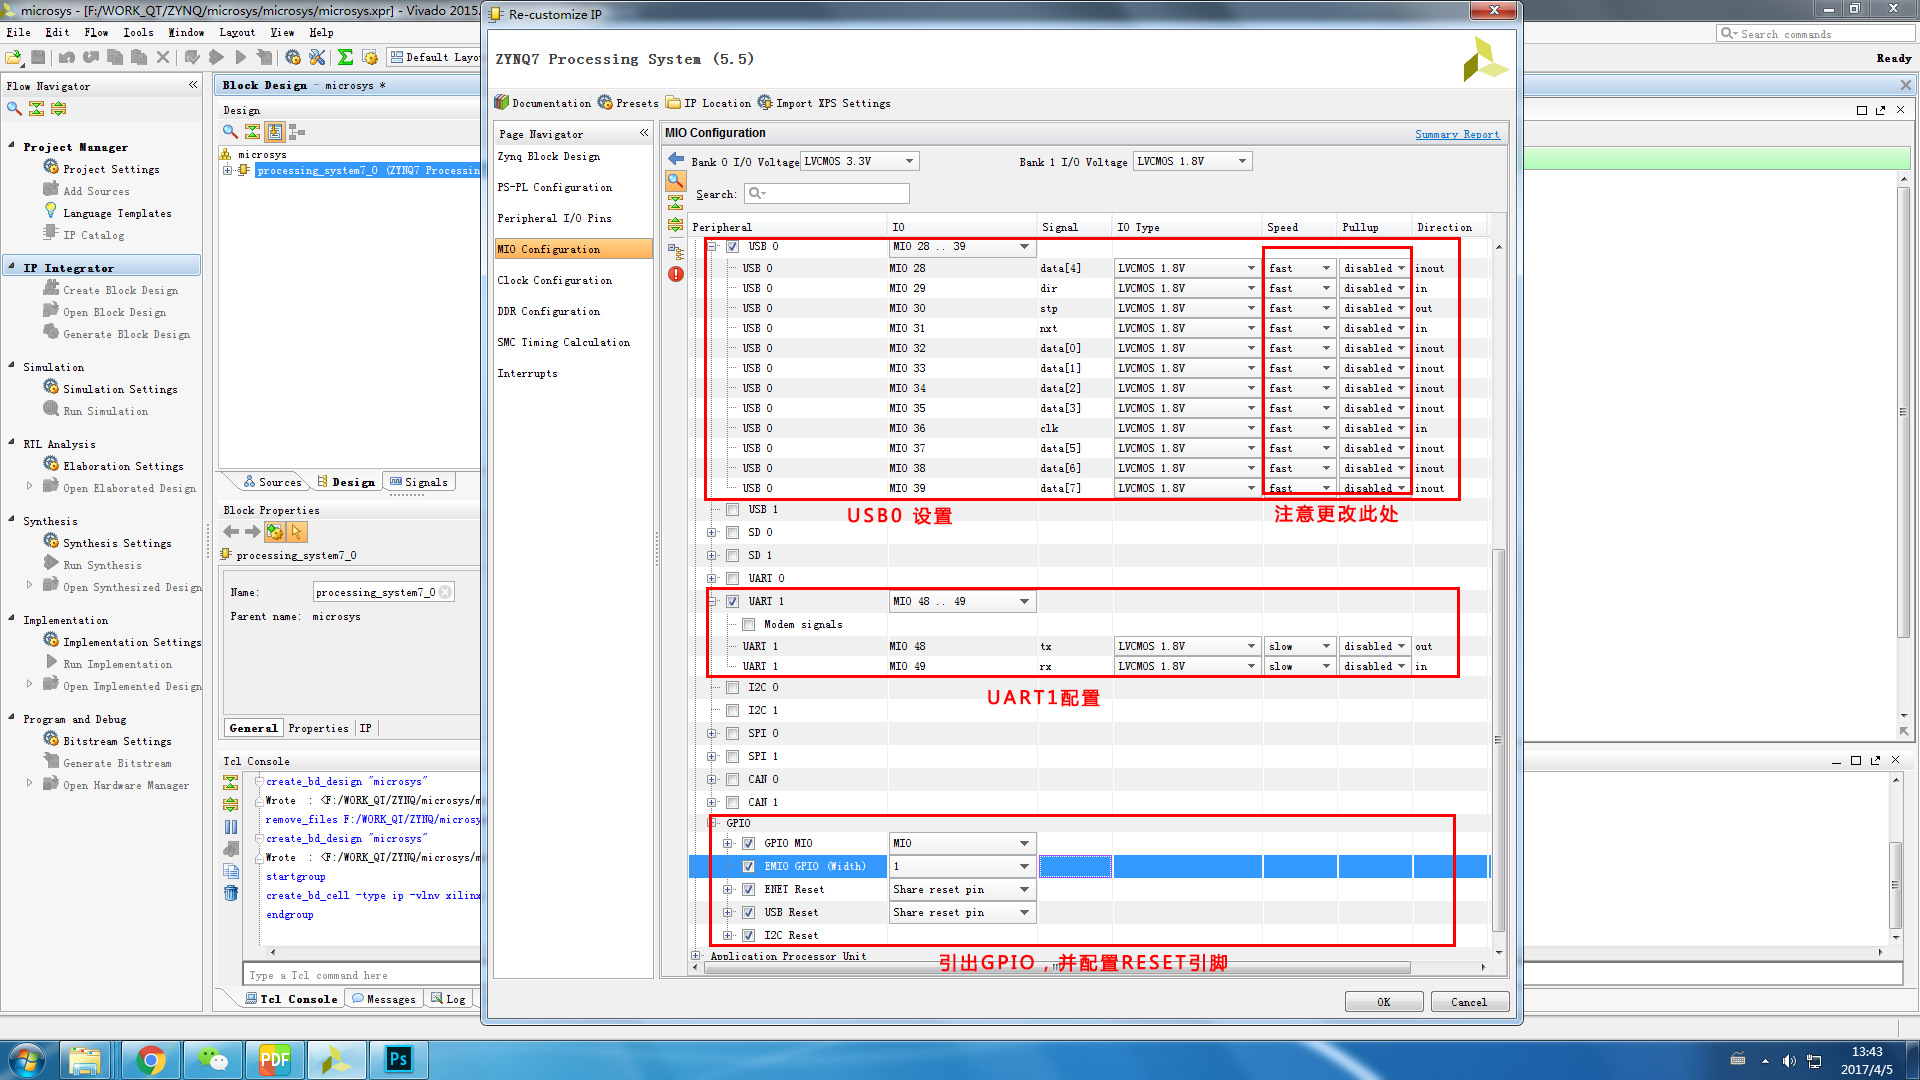Enable the USB 1 peripheral checkbox
This screenshot has height=1080, width=1920.
(733, 510)
